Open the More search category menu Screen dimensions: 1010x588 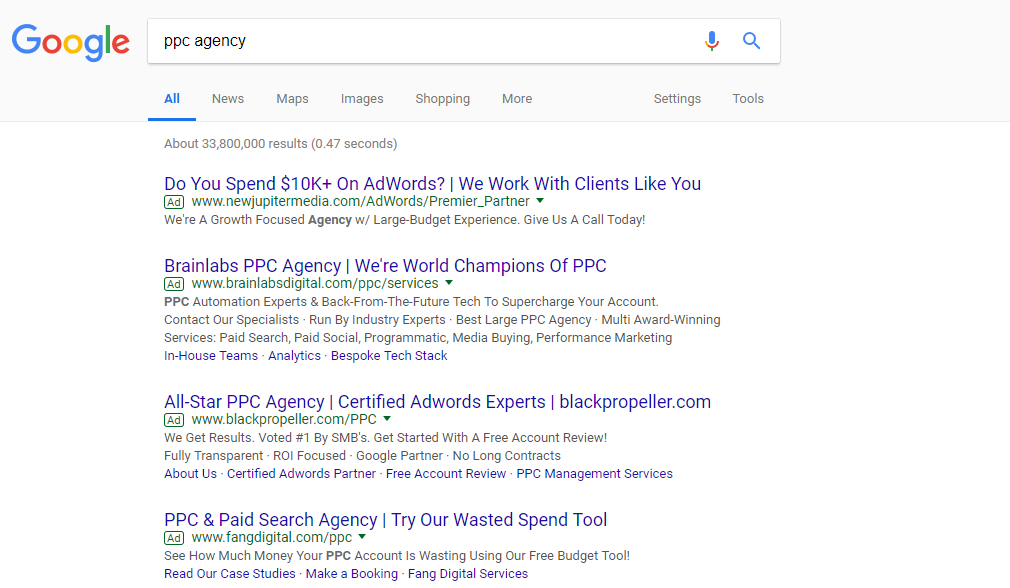517,99
